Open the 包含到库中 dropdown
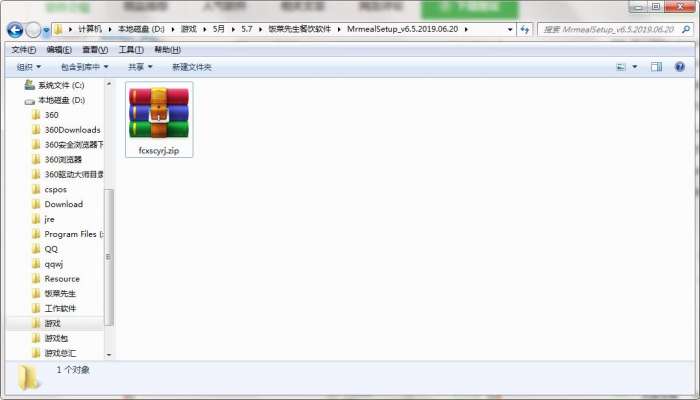The width and height of the screenshot is (700, 400). (x=84, y=67)
